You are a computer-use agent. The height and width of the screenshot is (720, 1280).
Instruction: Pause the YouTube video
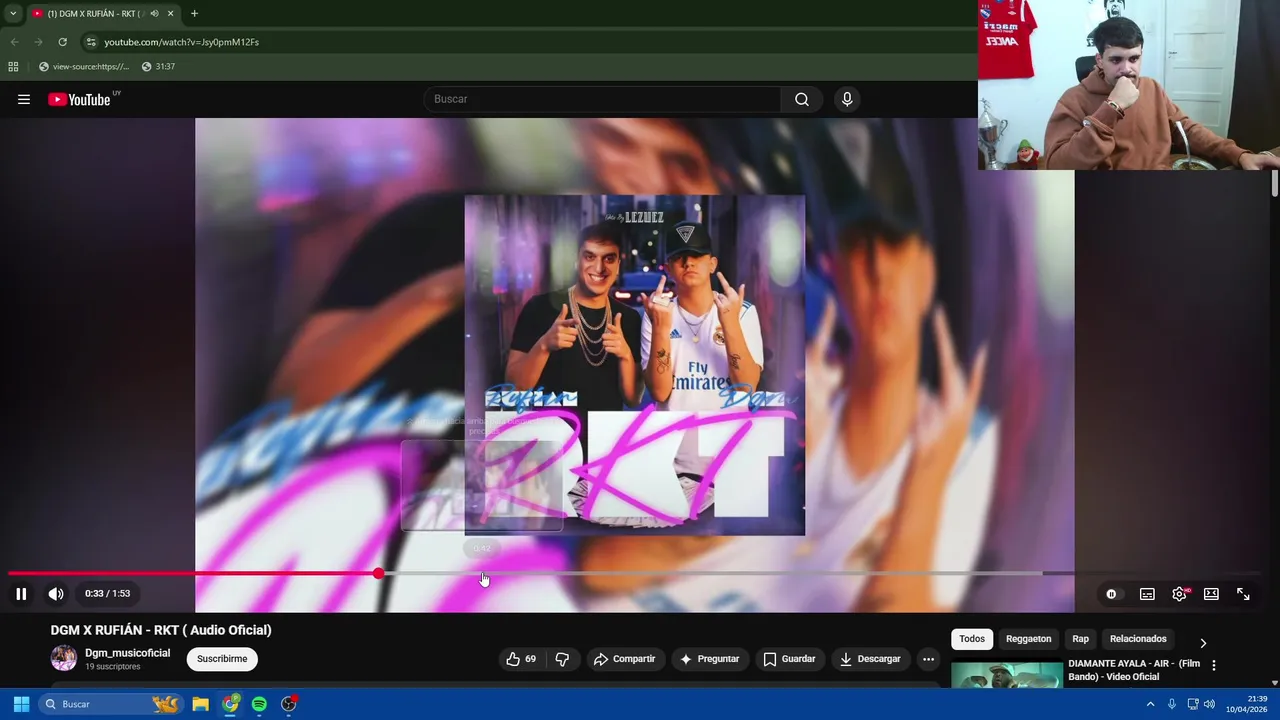point(21,594)
